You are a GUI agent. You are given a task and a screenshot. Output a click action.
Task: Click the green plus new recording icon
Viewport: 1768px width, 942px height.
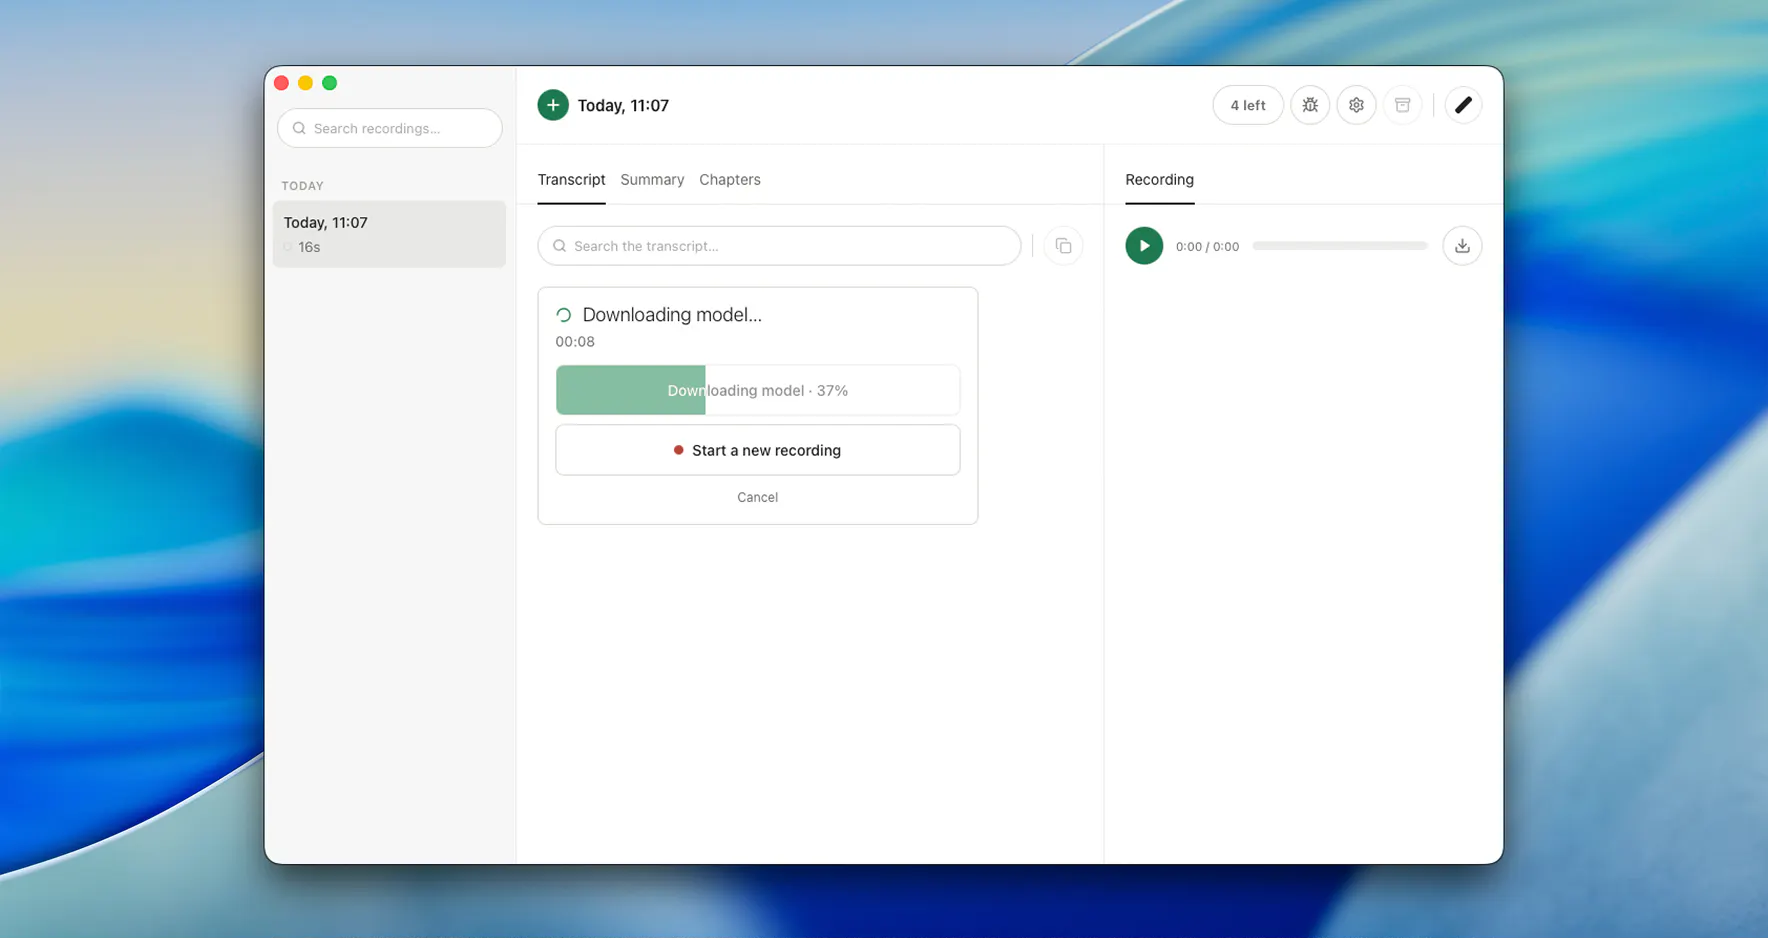(552, 105)
